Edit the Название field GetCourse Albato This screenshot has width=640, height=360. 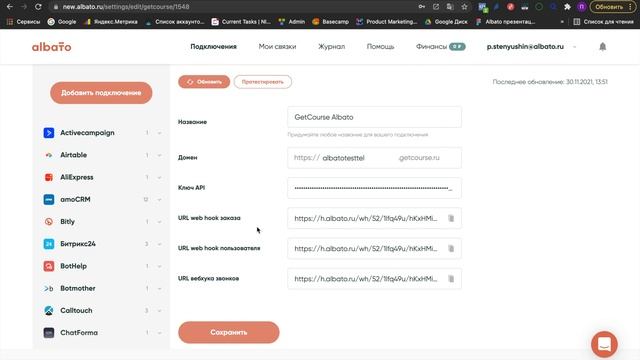point(374,117)
